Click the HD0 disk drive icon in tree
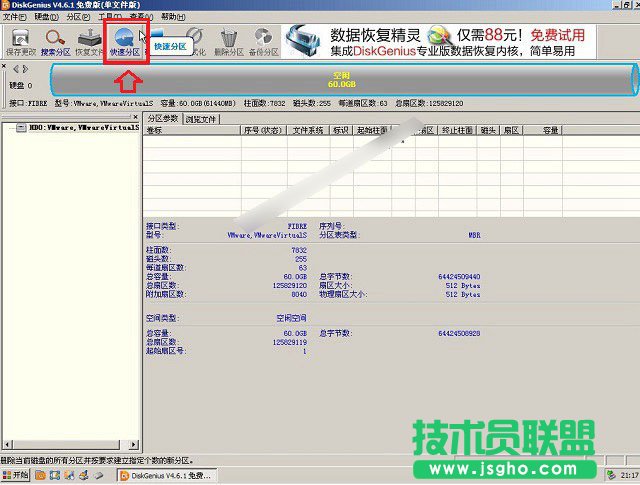 click(x=22, y=128)
